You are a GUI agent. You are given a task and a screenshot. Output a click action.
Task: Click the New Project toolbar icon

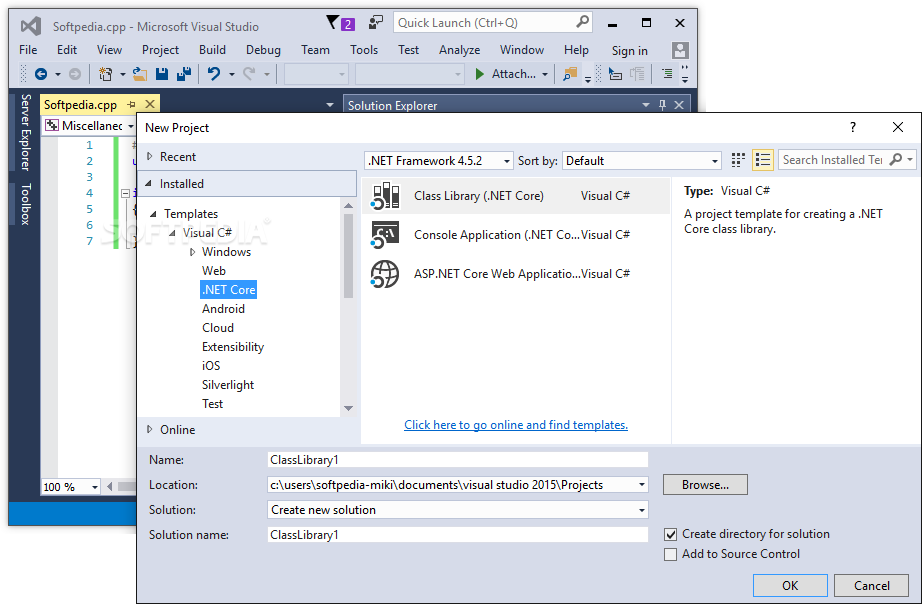click(106, 74)
